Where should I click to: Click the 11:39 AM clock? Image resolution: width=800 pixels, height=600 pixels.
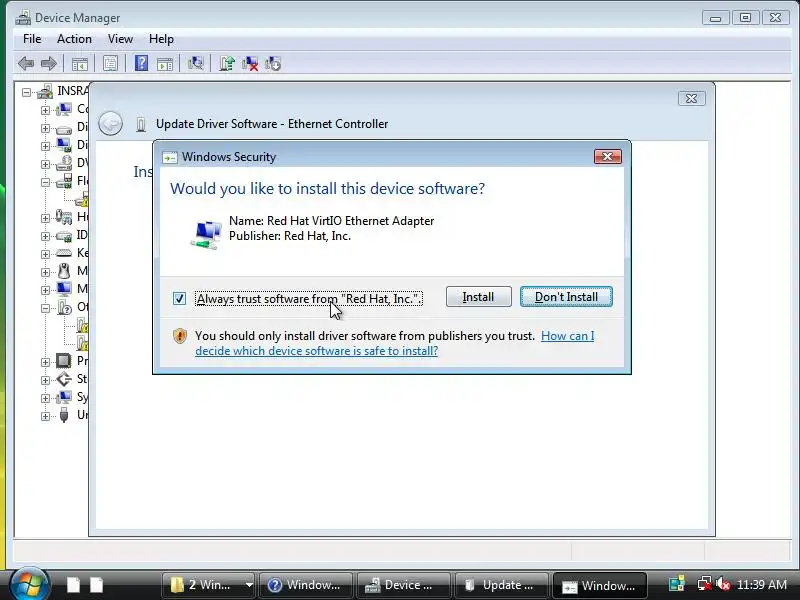pyautogui.click(x=762, y=585)
